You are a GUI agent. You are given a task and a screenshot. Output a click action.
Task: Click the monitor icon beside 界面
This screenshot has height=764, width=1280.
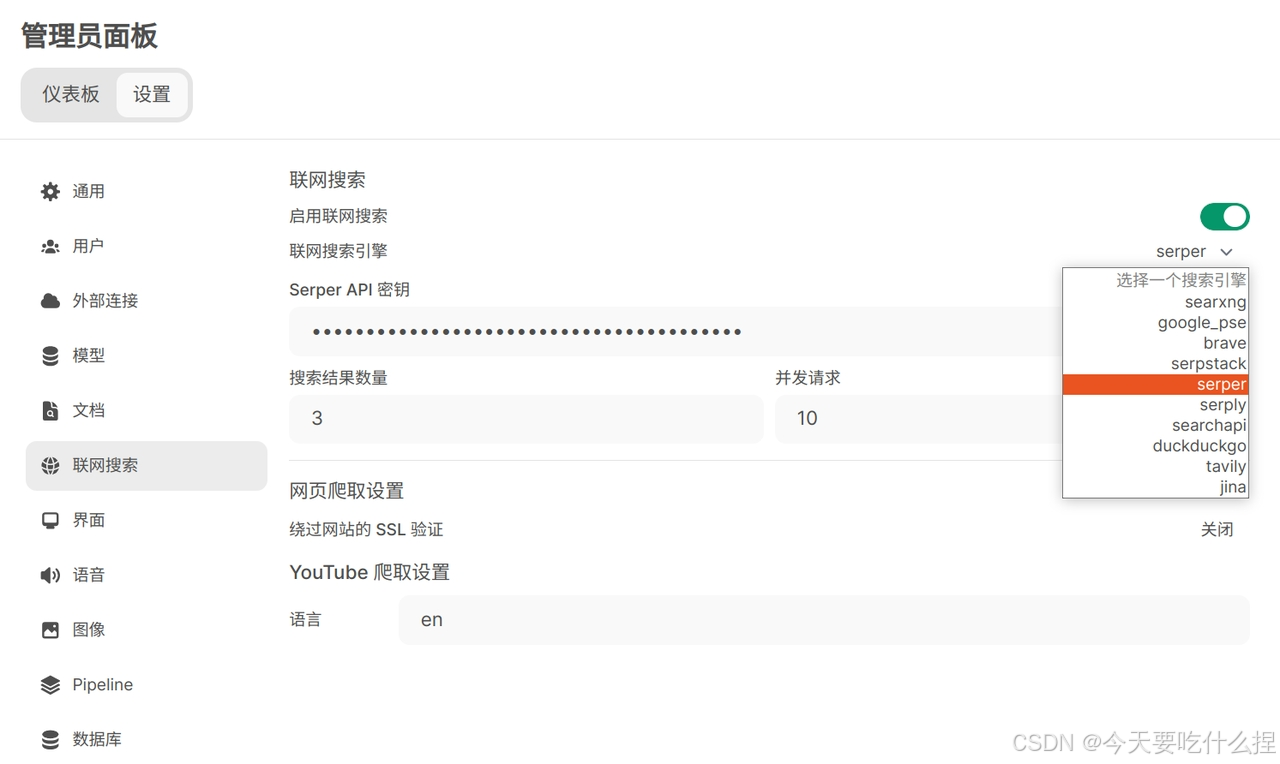tap(50, 520)
